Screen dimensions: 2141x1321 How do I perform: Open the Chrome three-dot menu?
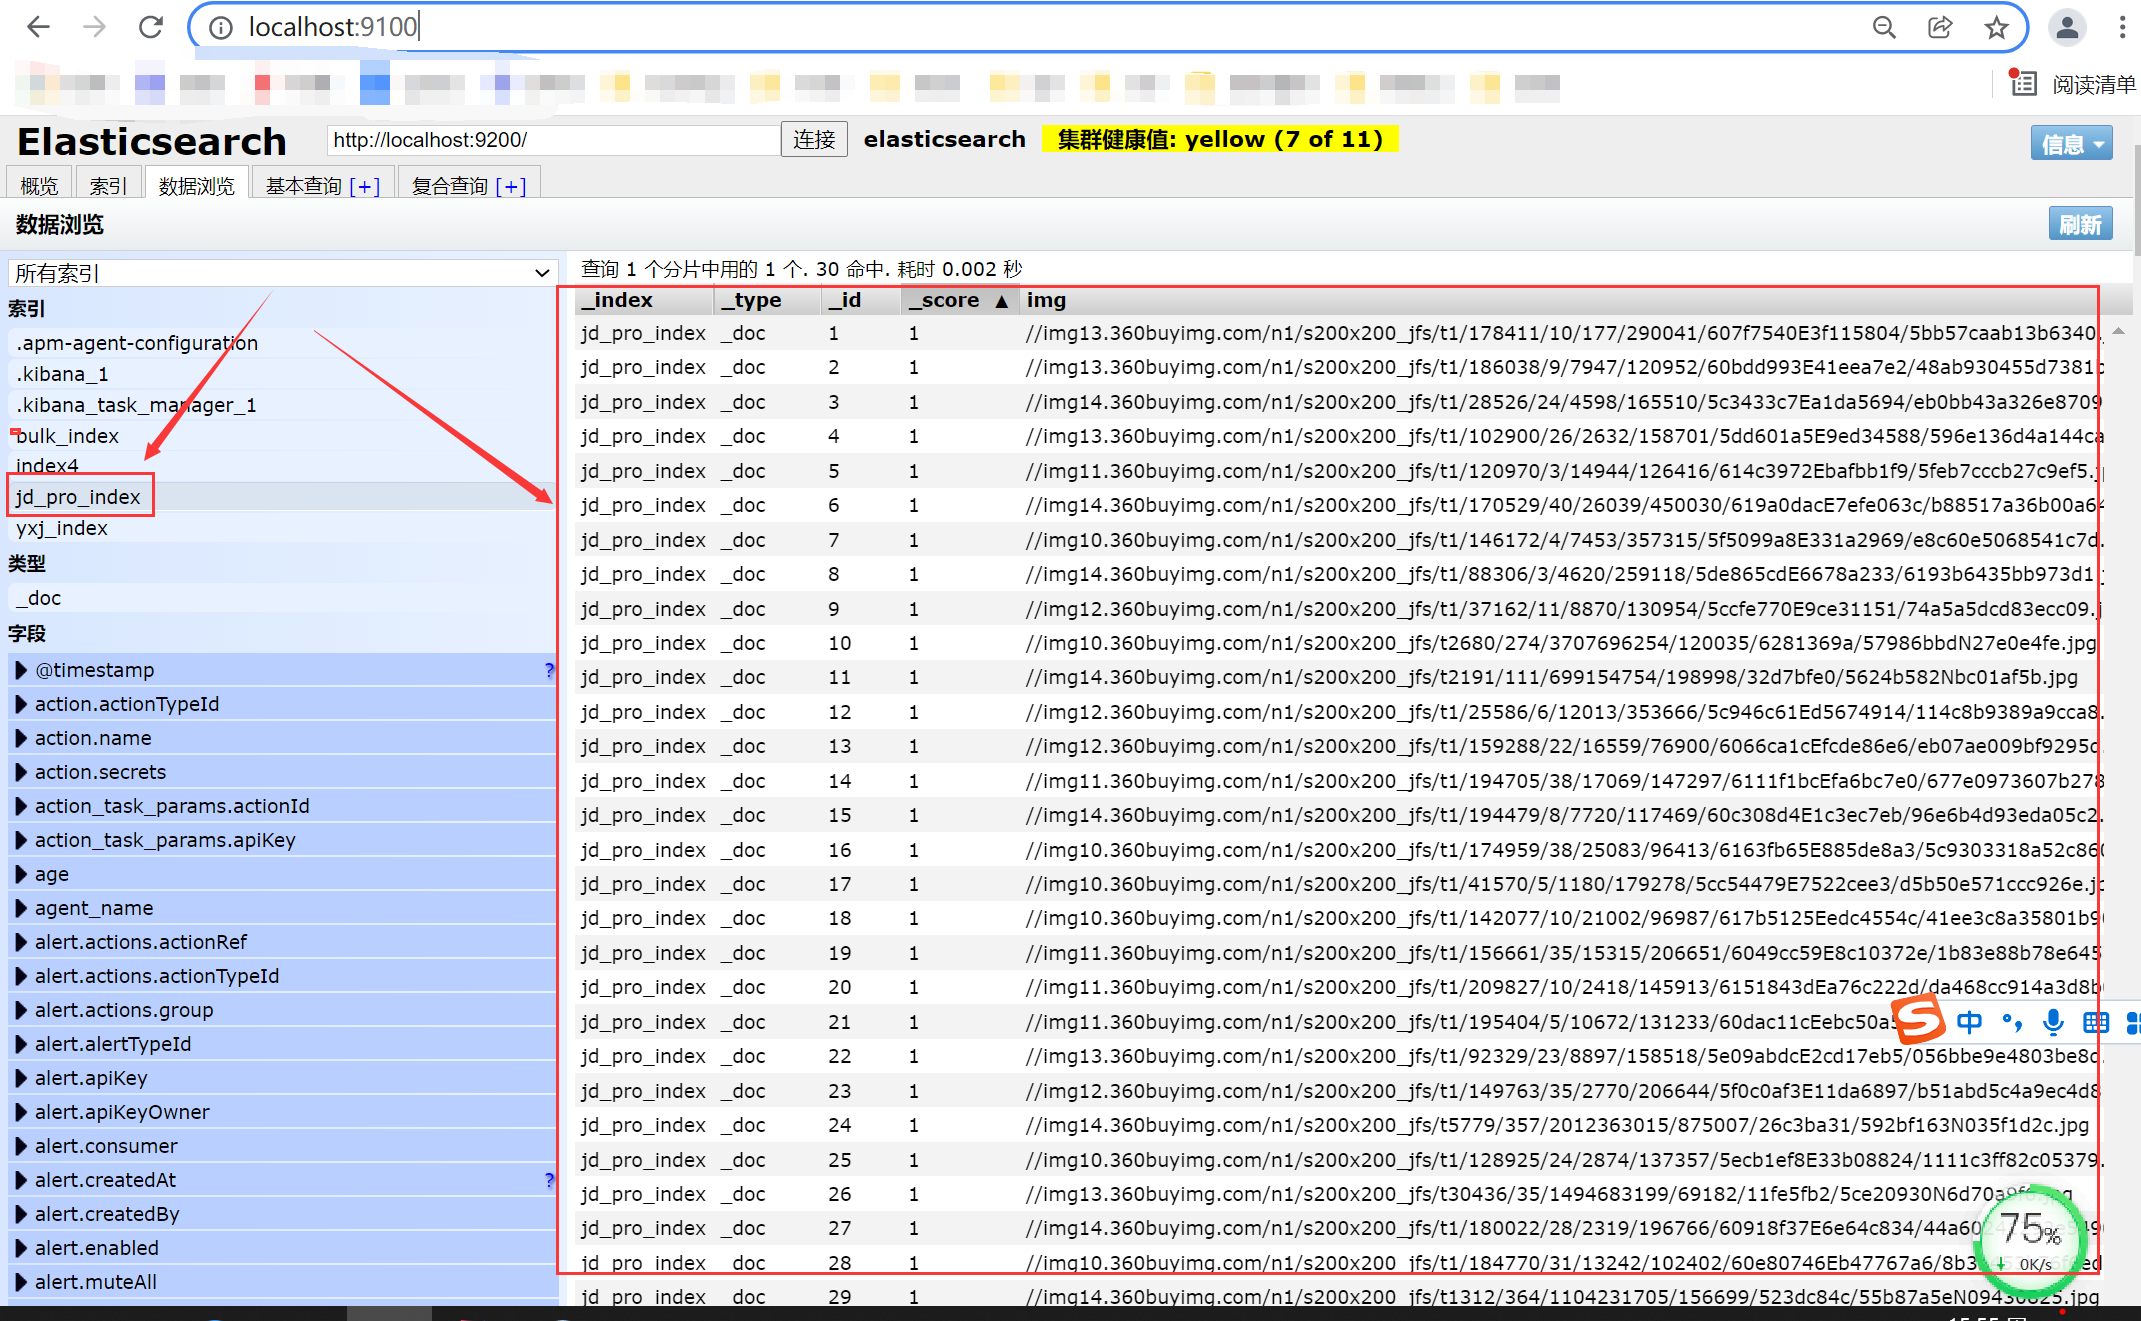point(2122,27)
